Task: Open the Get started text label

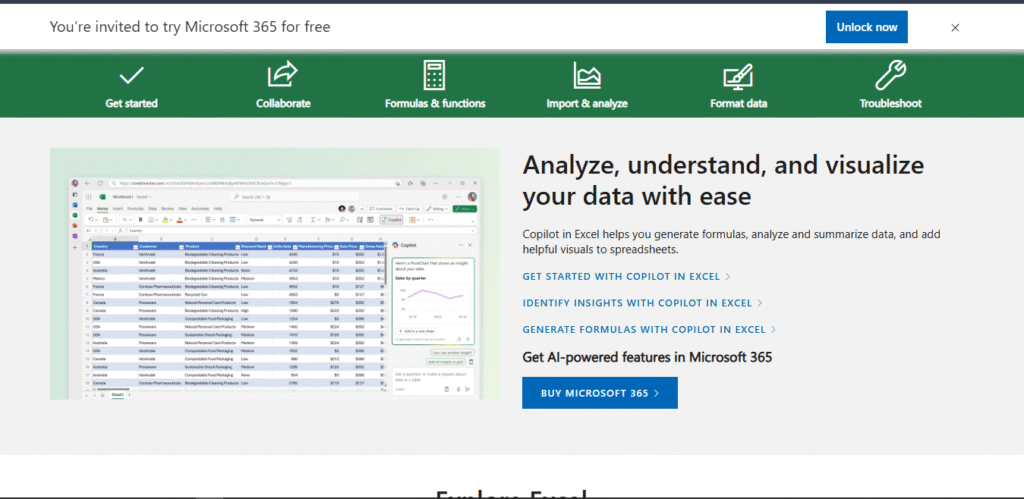Action: point(131,103)
